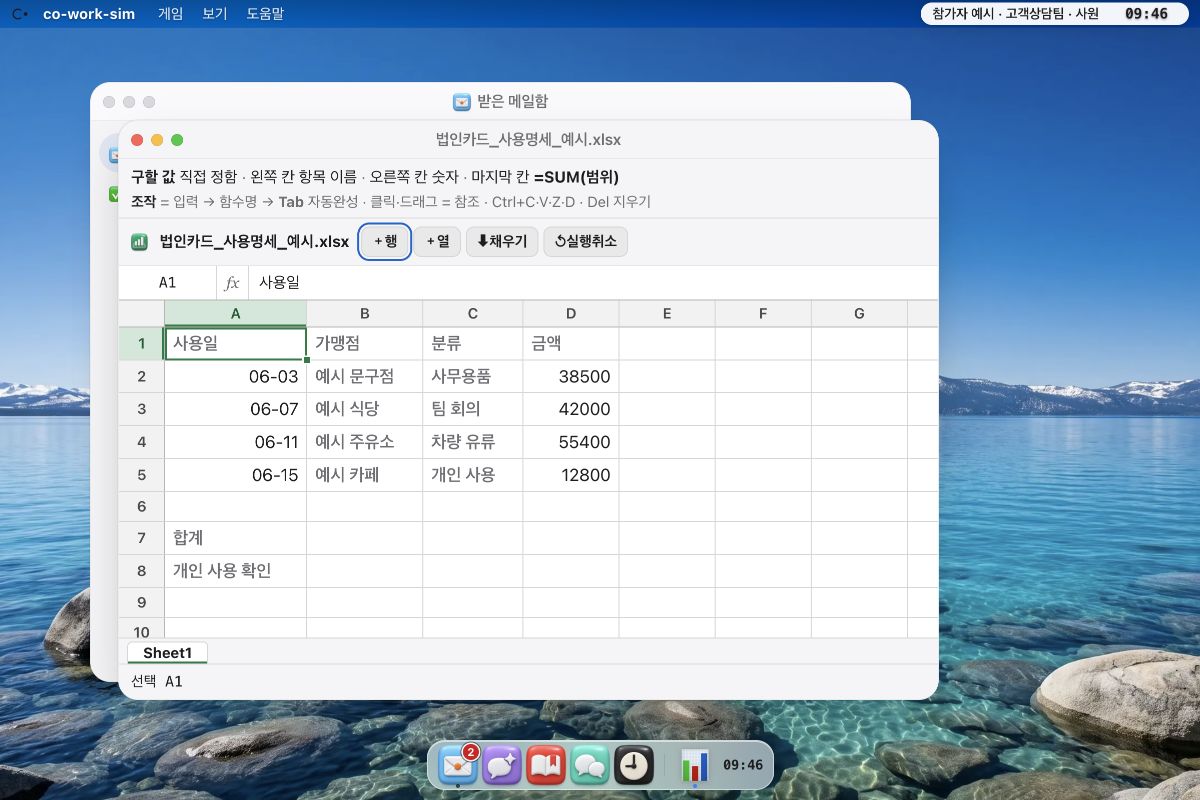The height and width of the screenshot is (800, 1200).
Task: Click the 합계 cell
Action: (235, 538)
